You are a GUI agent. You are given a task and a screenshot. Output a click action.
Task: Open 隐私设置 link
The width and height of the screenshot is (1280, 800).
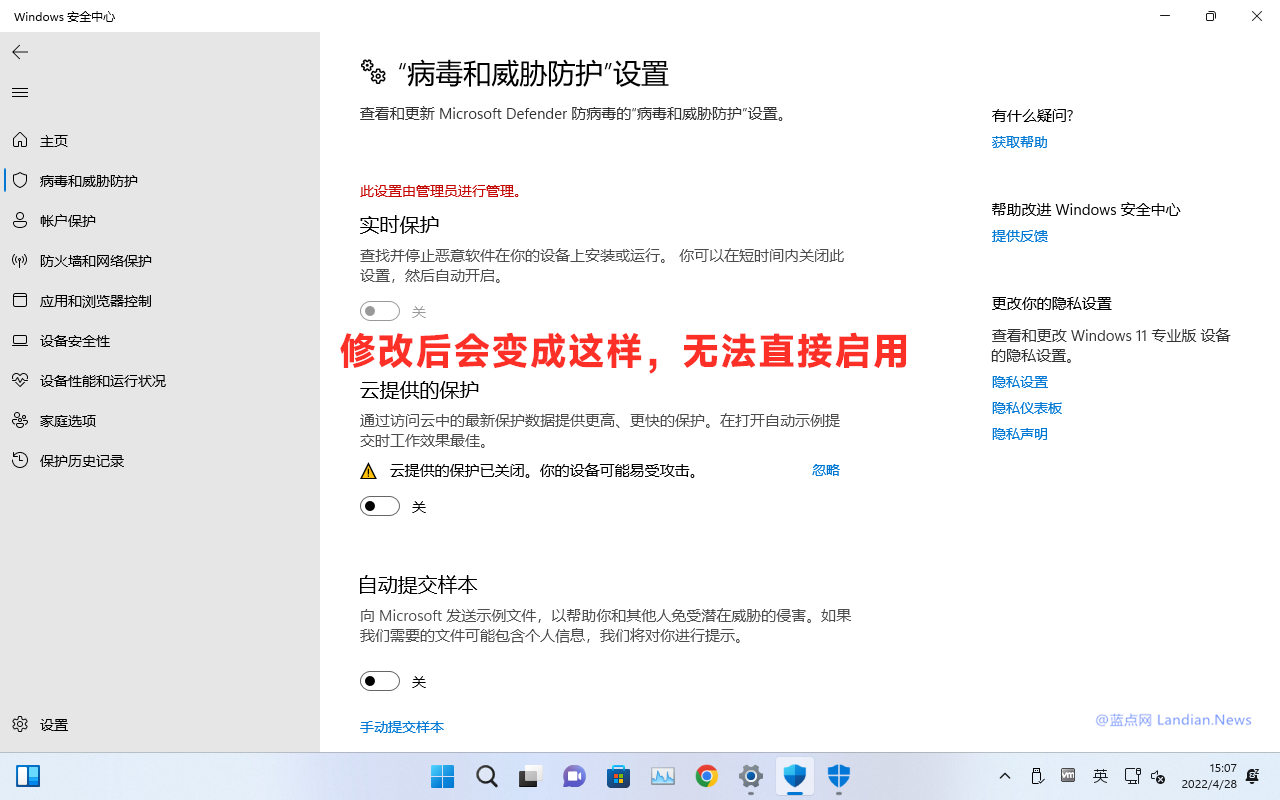[x=1020, y=382]
